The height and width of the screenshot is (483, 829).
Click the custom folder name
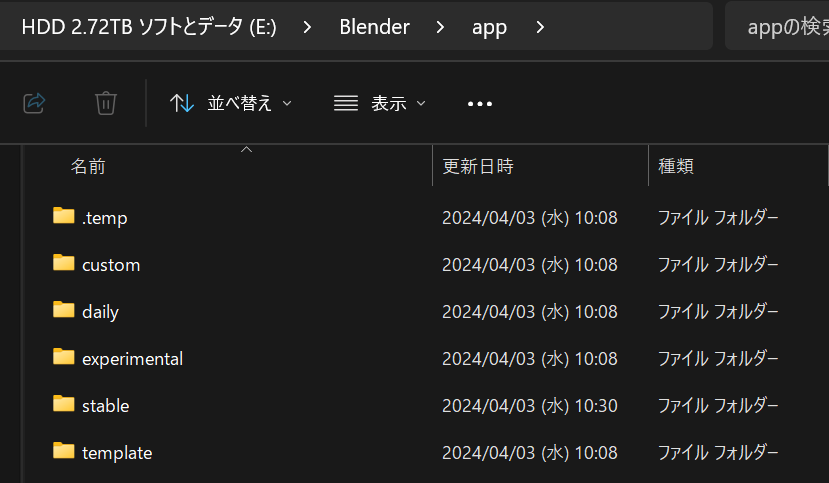click(x=111, y=265)
